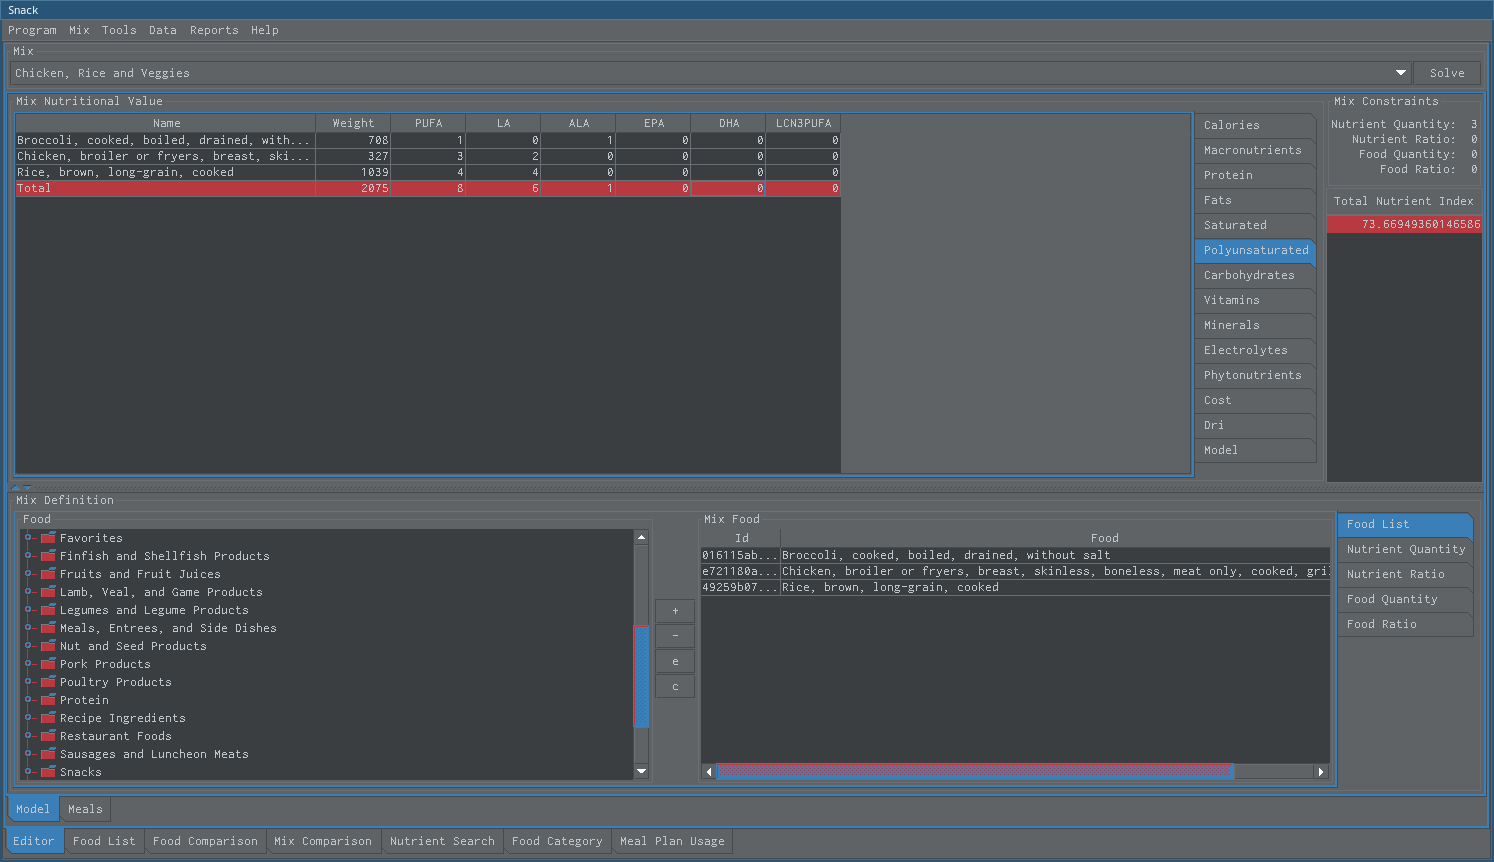The width and height of the screenshot is (1494, 862).
Task: Click the Sausages and Luncheon Meats folder icon
Action: click(x=48, y=754)
